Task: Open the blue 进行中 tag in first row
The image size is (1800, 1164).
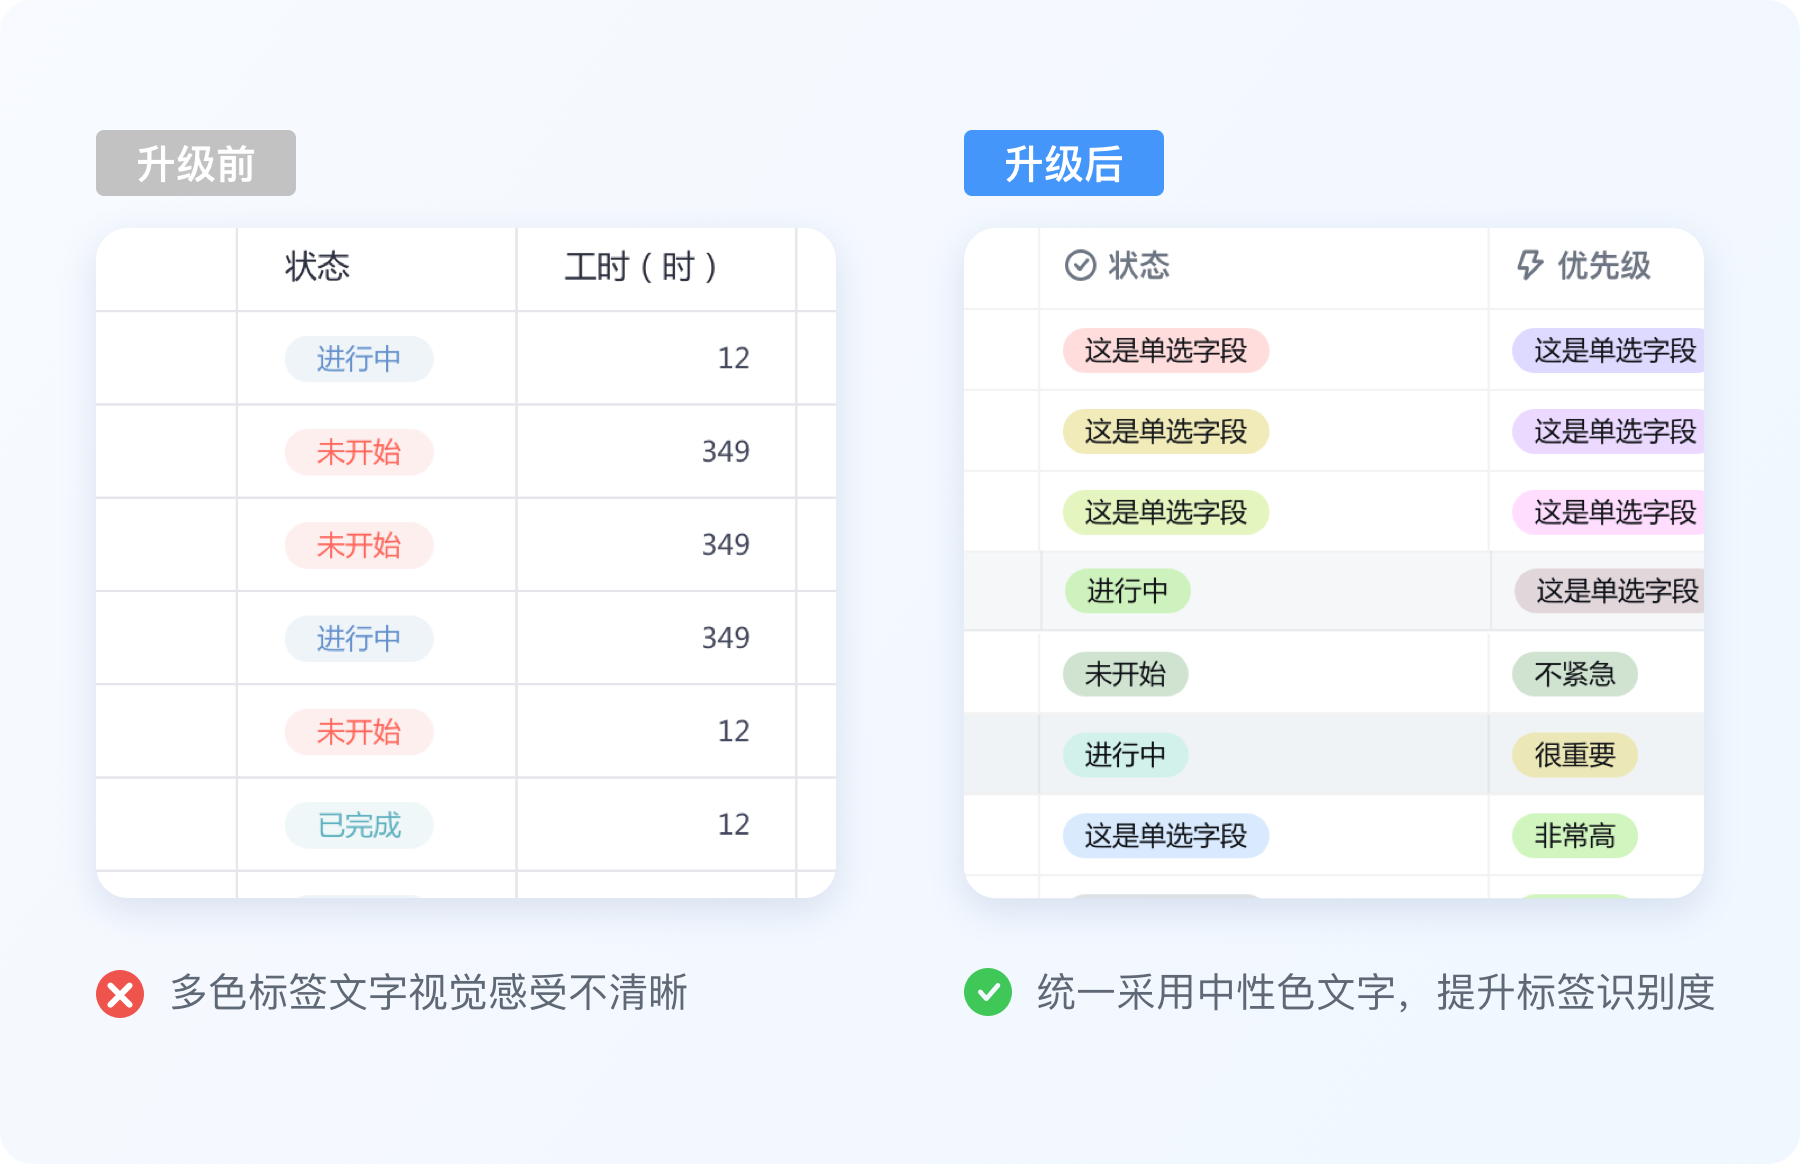Action: [x=359, y=359]
